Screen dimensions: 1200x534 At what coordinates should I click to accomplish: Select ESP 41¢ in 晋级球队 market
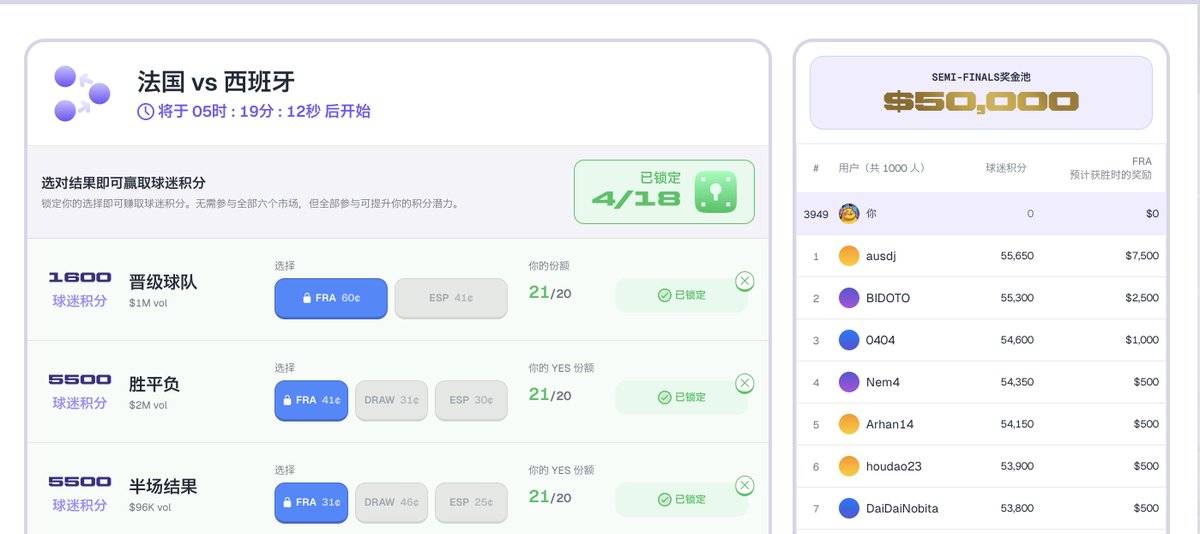coord(451,298)
